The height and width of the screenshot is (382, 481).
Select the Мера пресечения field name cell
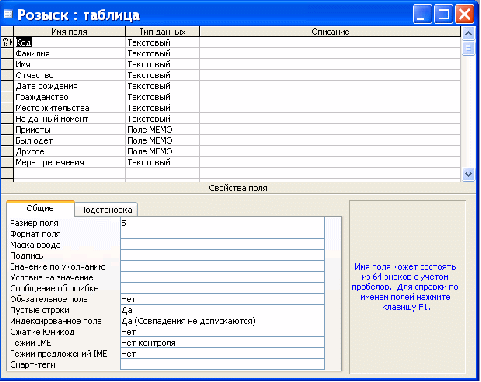(69, 162)
